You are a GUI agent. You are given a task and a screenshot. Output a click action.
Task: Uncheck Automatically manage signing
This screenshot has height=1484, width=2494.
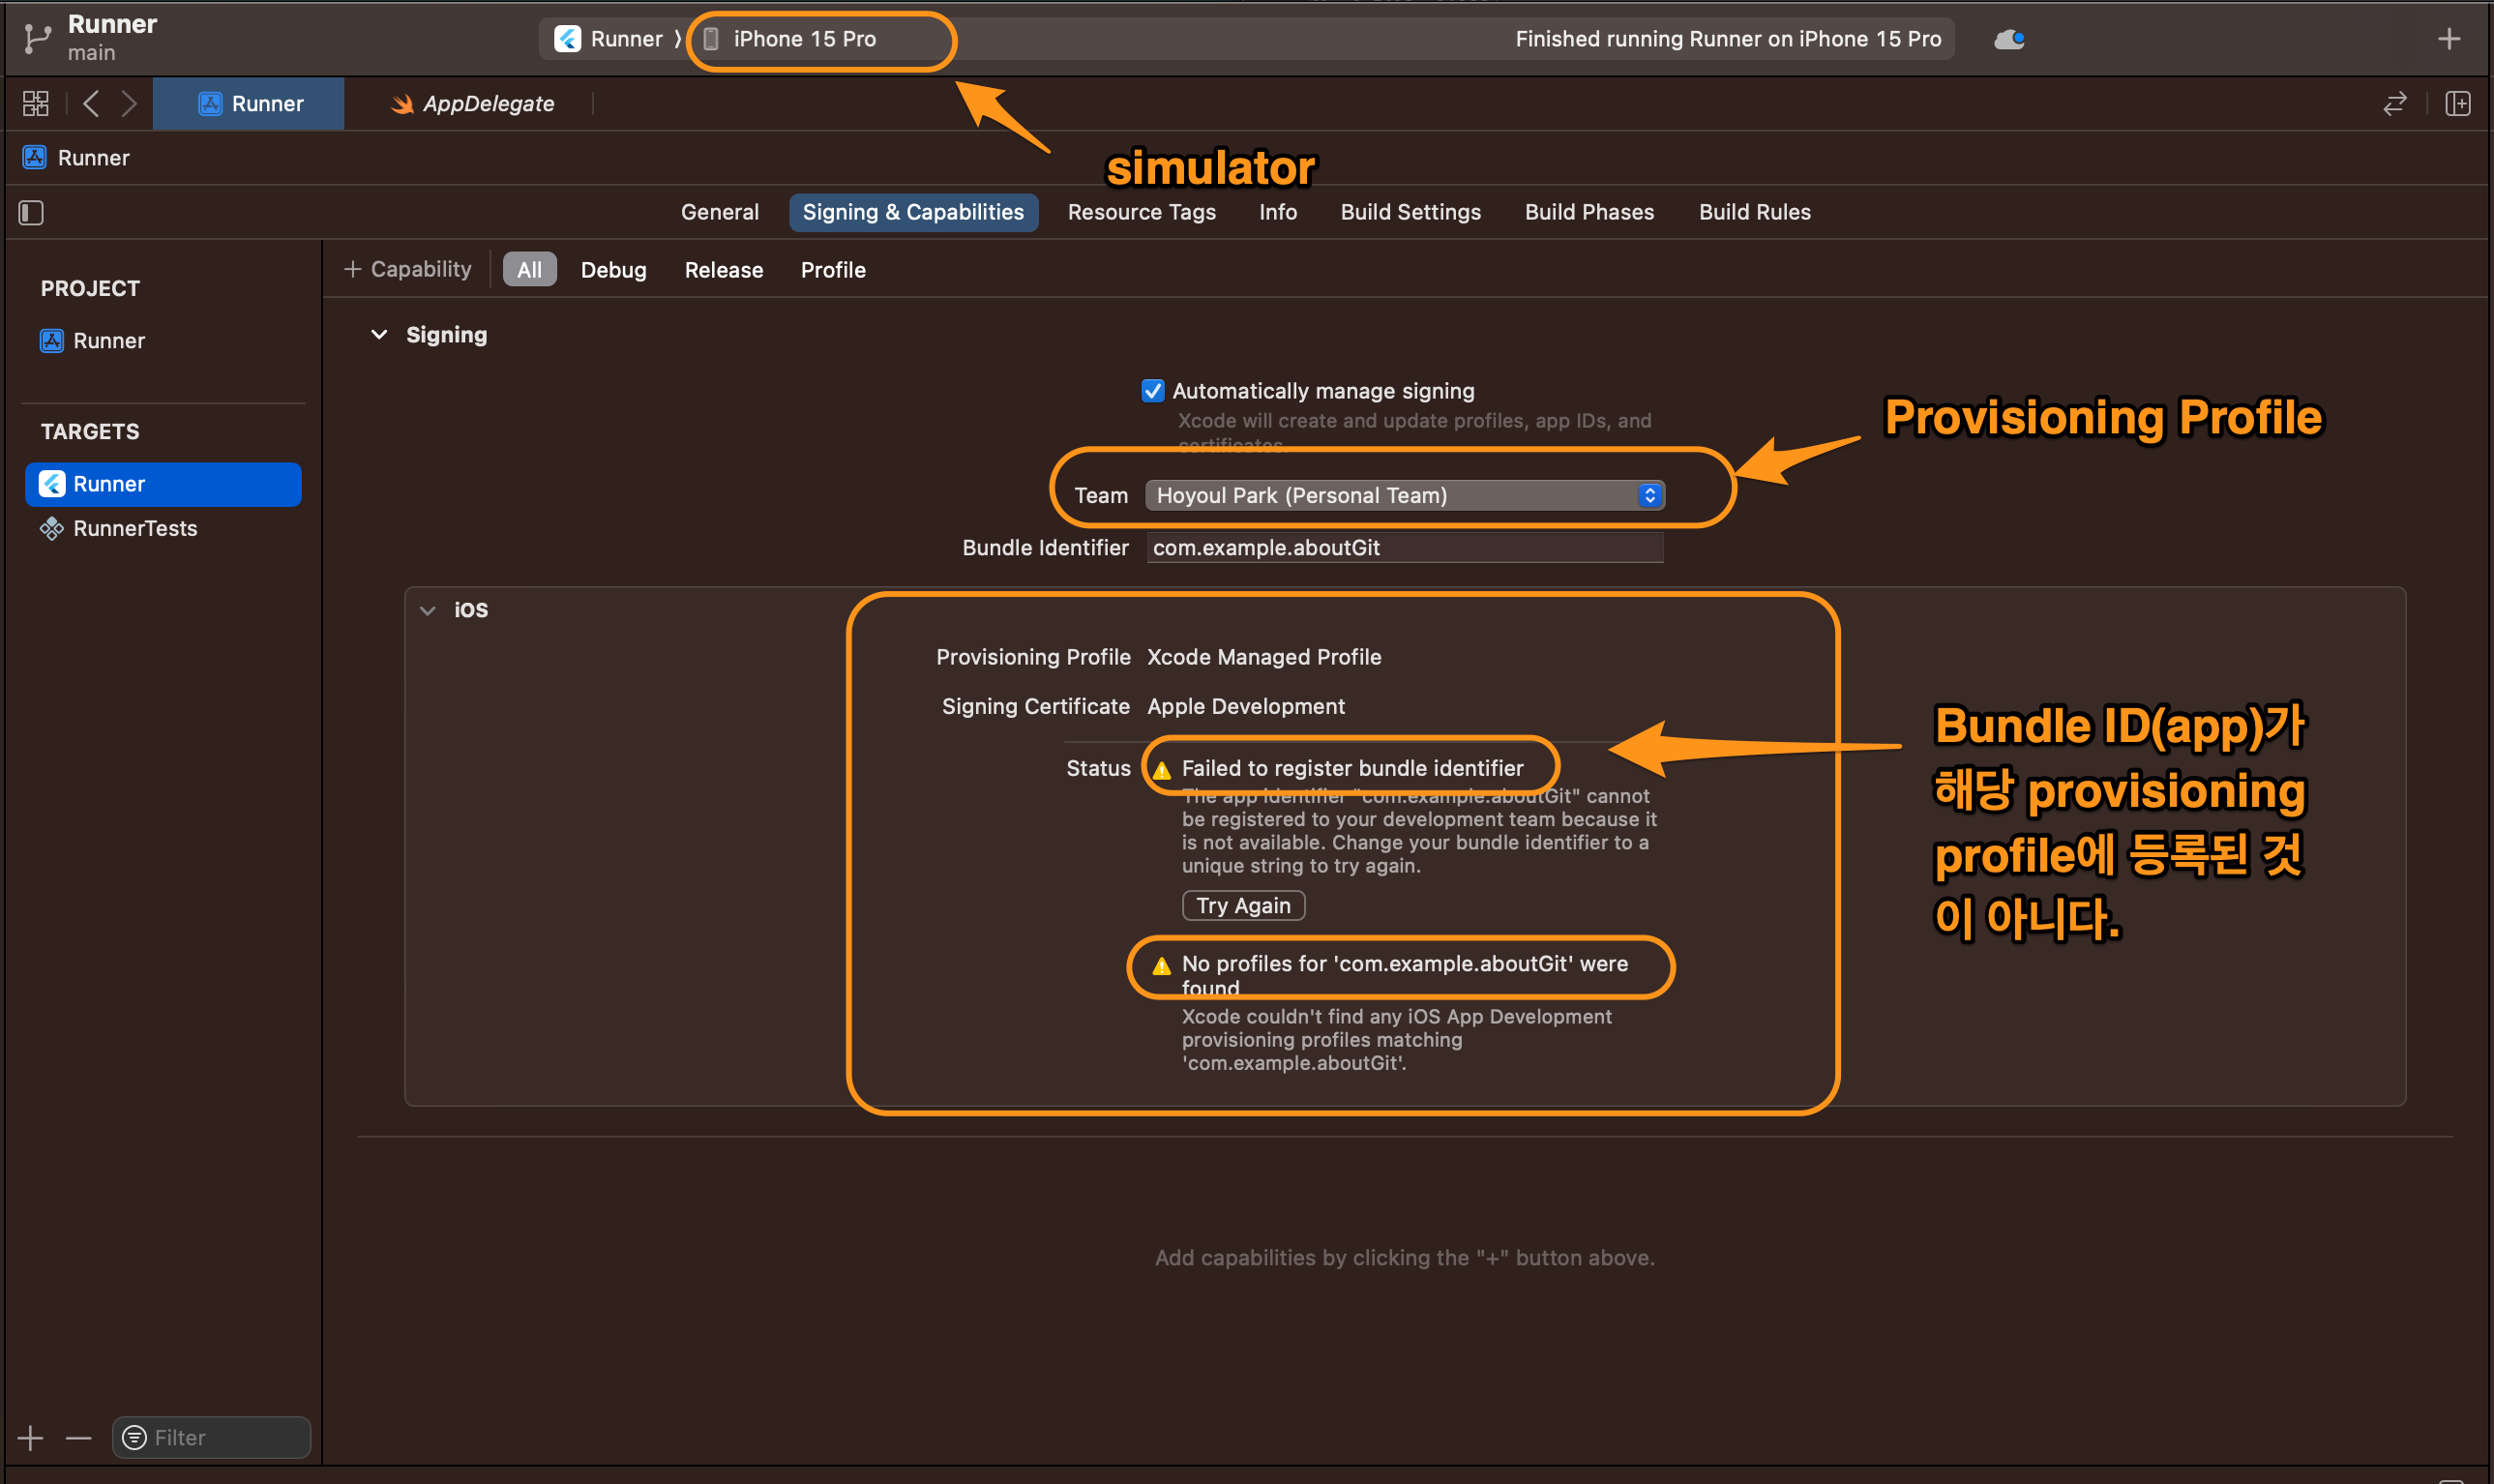tap(1152, 390)
